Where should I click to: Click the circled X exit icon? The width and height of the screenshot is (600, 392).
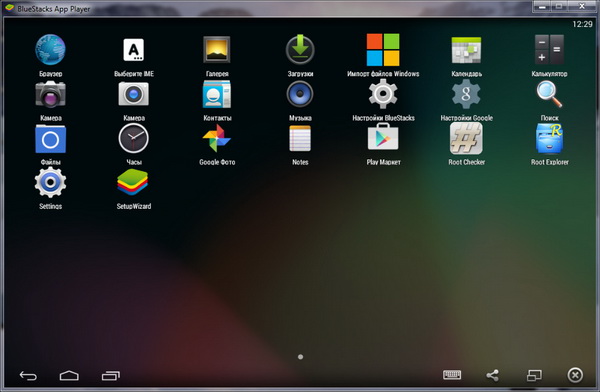[x=575, y=375]
